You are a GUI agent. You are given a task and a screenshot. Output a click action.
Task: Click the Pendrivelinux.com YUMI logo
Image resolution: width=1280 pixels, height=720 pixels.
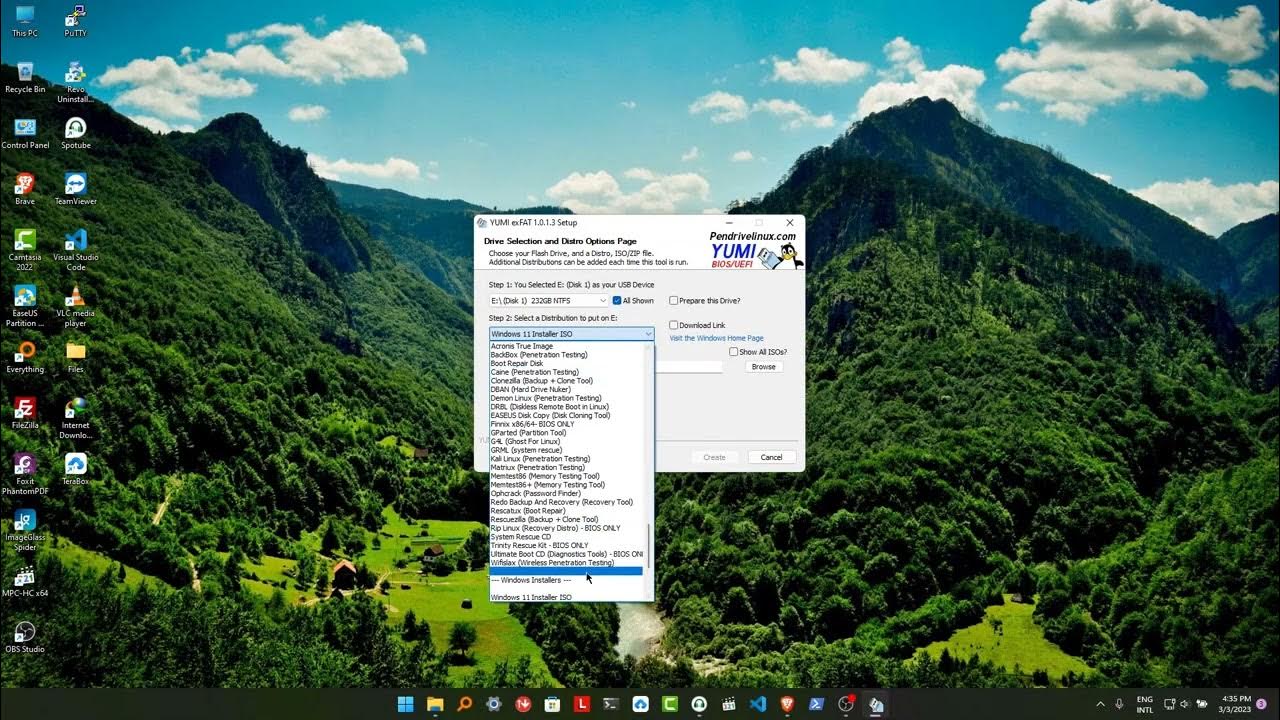click(x=756, y=250)
